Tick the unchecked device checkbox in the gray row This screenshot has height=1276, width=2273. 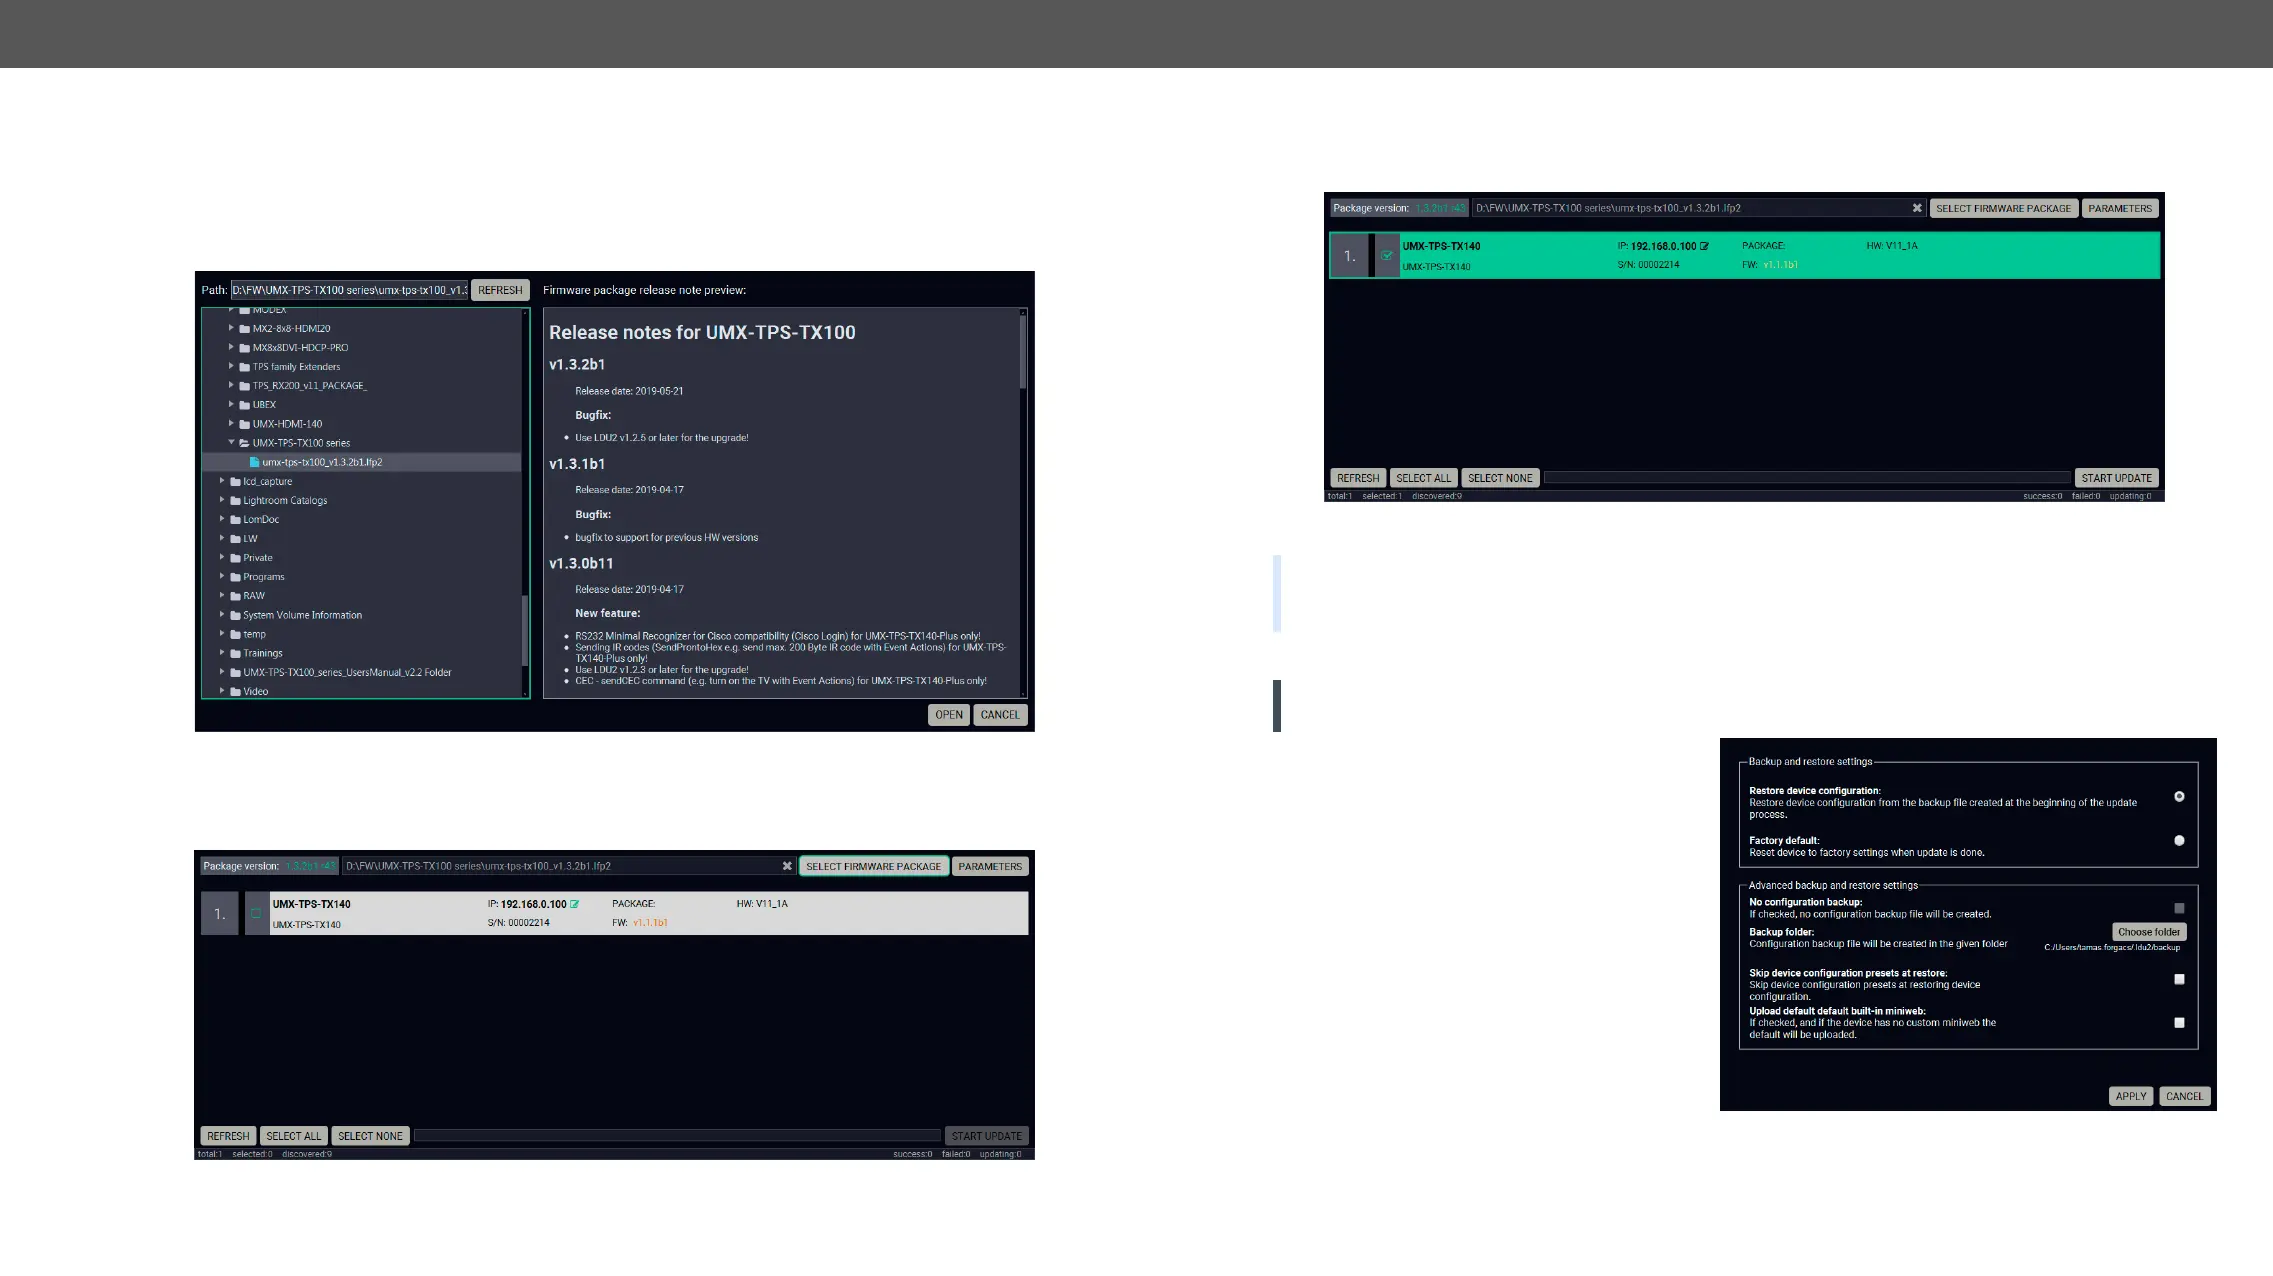256,913
